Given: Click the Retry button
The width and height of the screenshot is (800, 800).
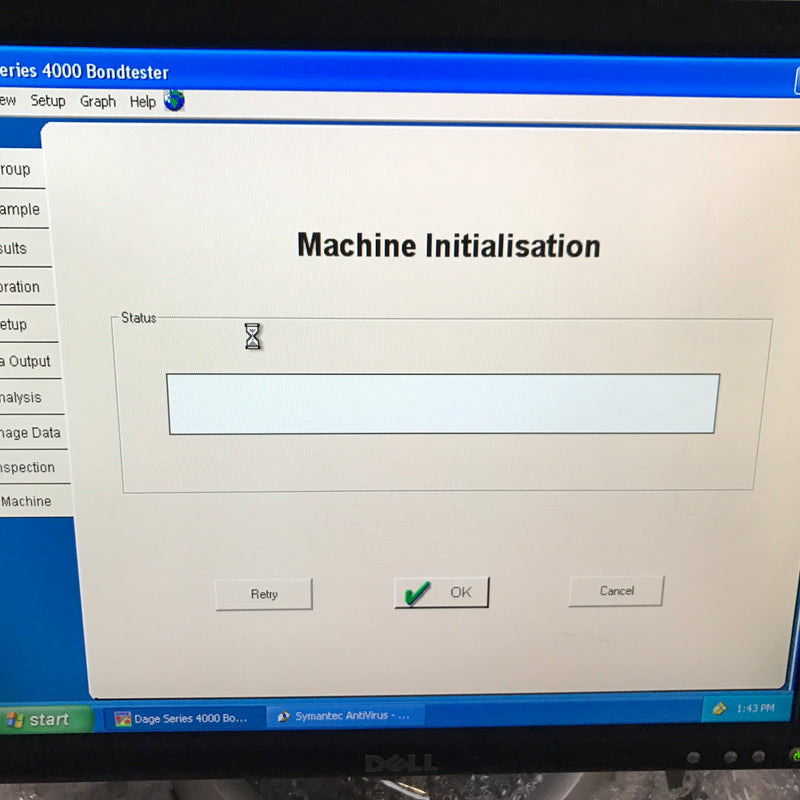Looking at the screenshot, I should pos(263,593).
